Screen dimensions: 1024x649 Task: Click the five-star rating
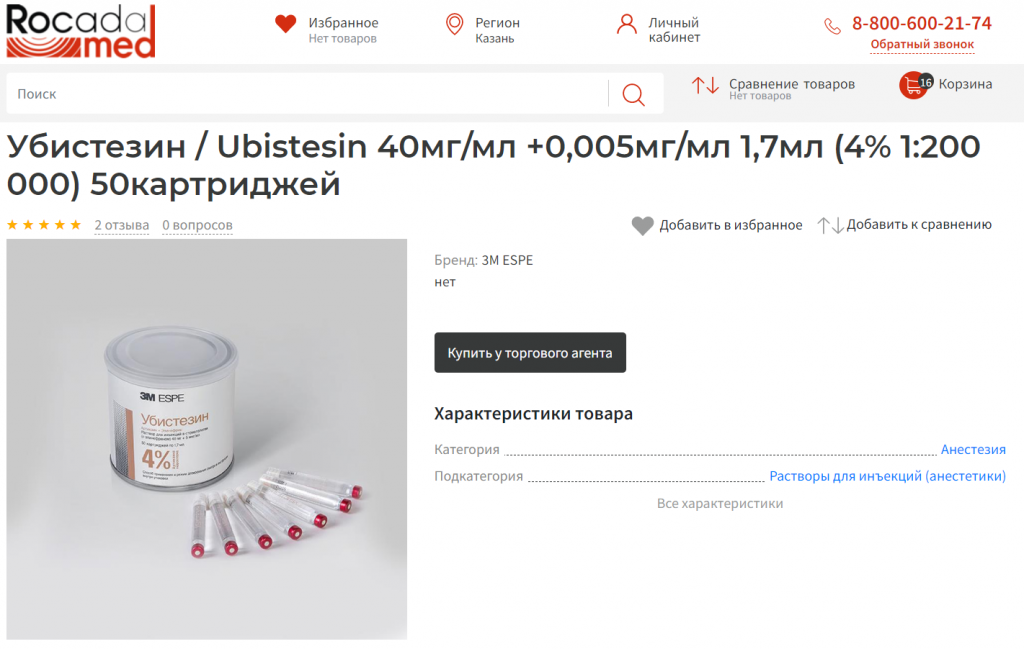coord(44,225)
